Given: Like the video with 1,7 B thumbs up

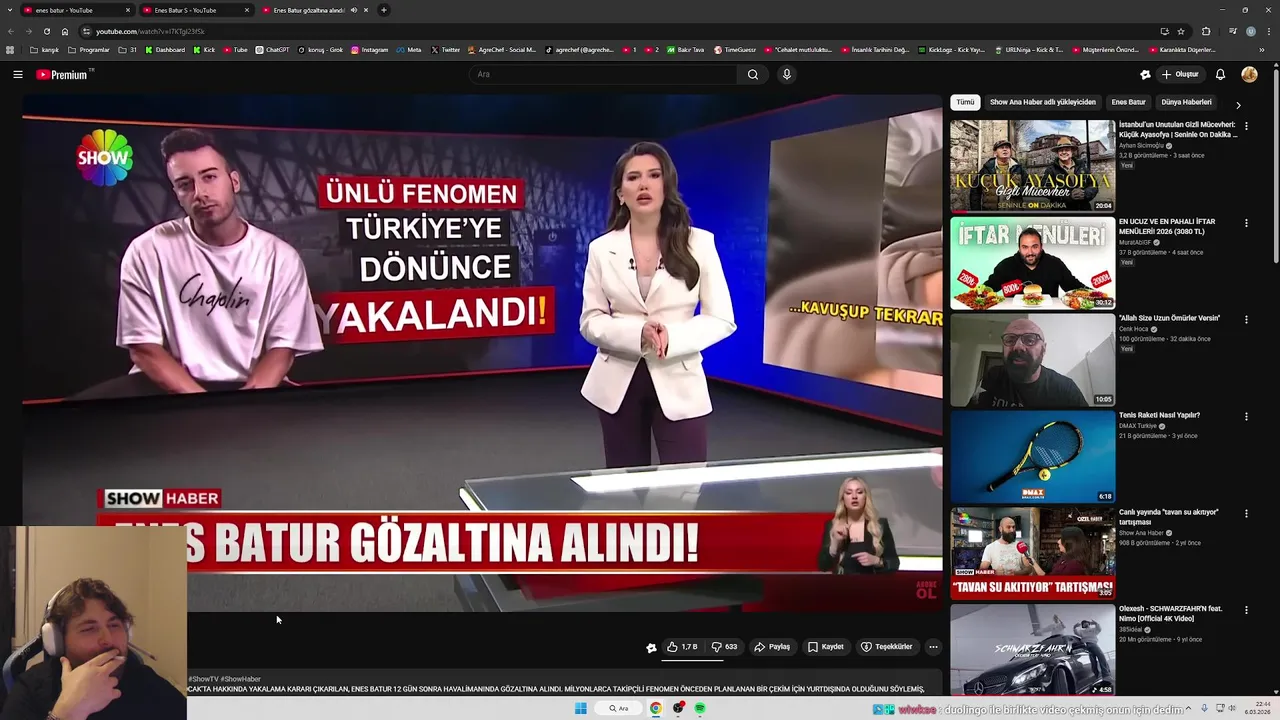Looking at the screenshot, I should click(683, 647).
